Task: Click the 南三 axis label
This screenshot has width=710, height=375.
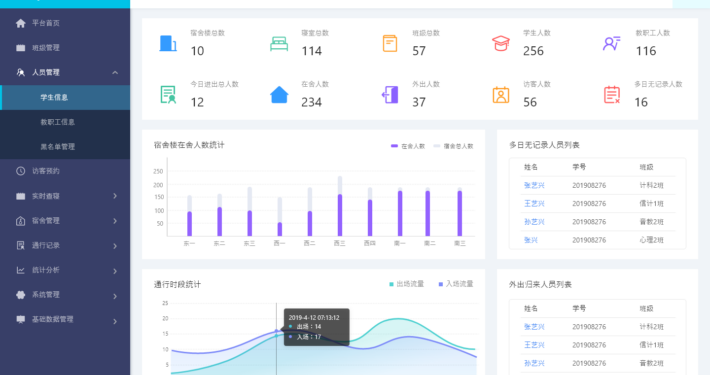Action: (x=460, y=243)
